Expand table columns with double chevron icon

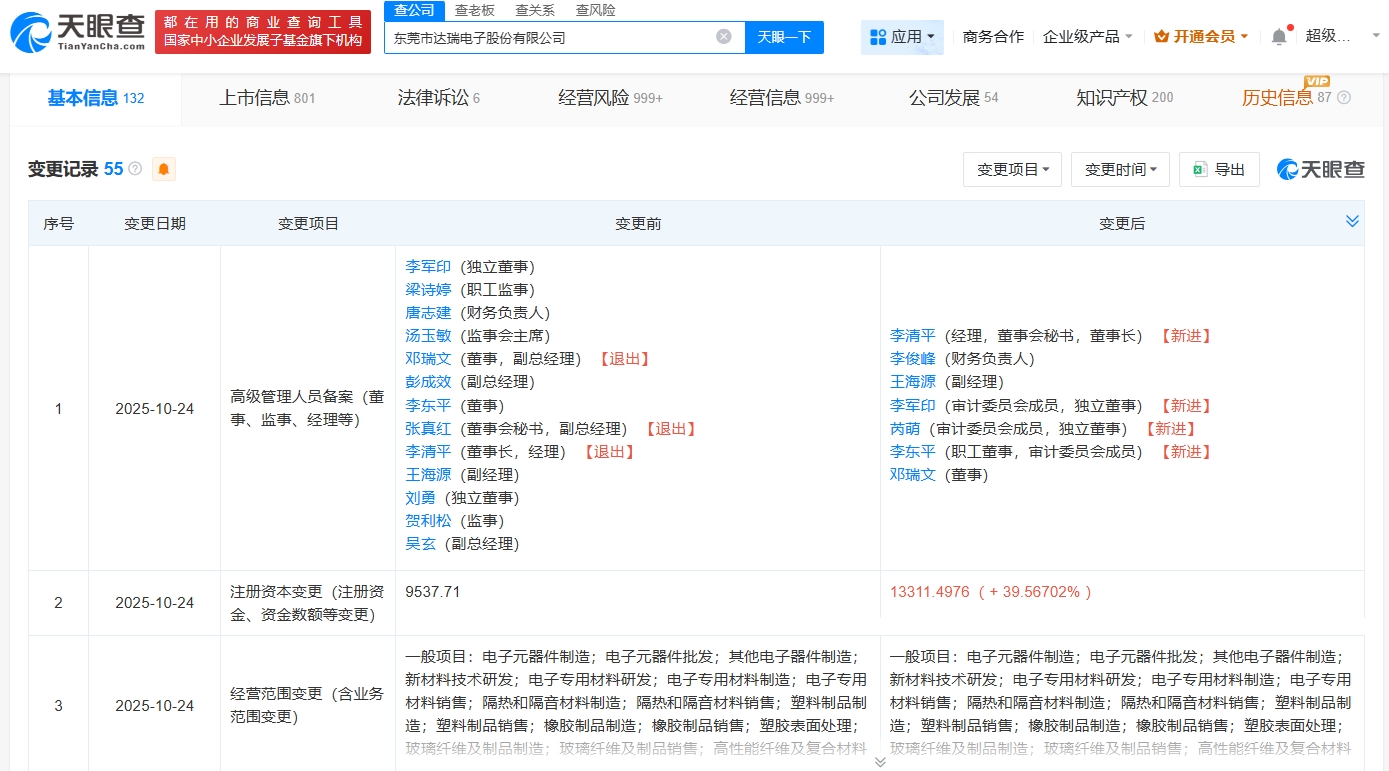[1352, 222]
